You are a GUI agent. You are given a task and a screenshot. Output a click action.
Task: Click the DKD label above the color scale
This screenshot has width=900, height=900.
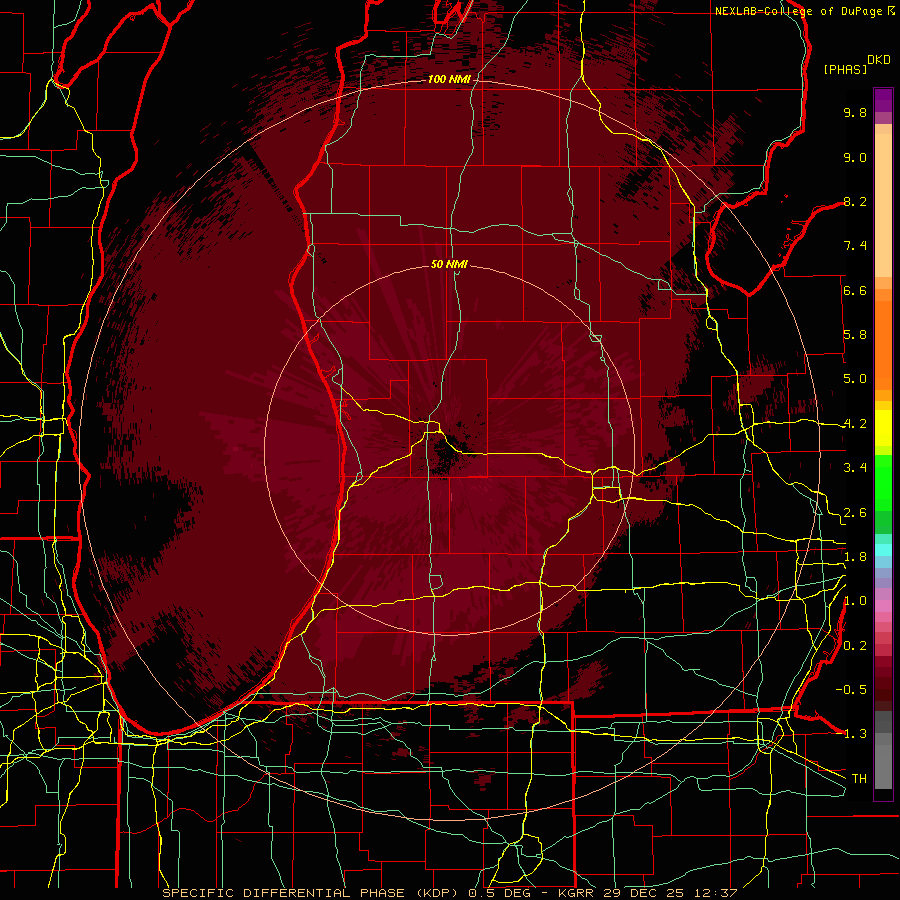point(879,60)
